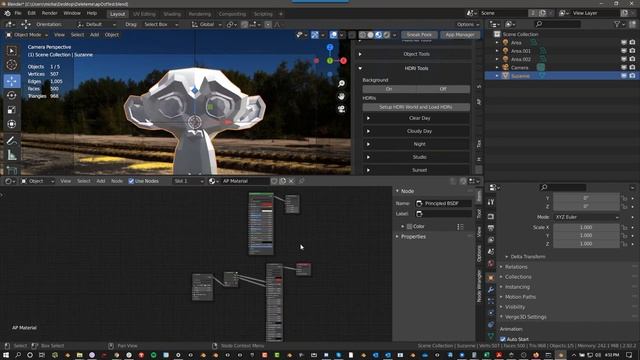Click the node Label input field

pos(443,214)
